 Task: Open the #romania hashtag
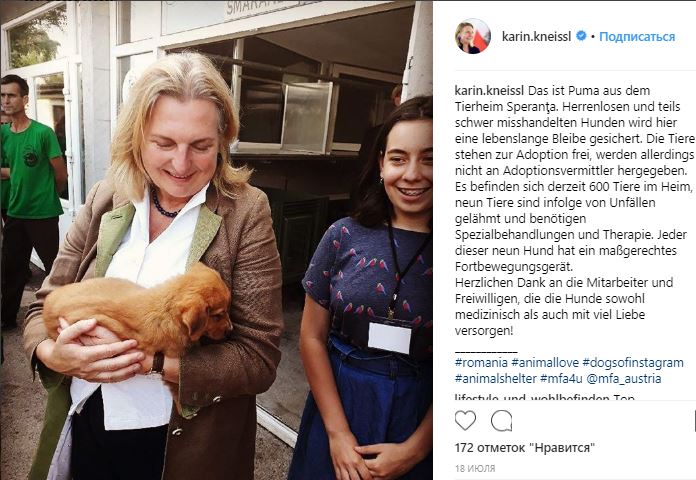[481, 363]
